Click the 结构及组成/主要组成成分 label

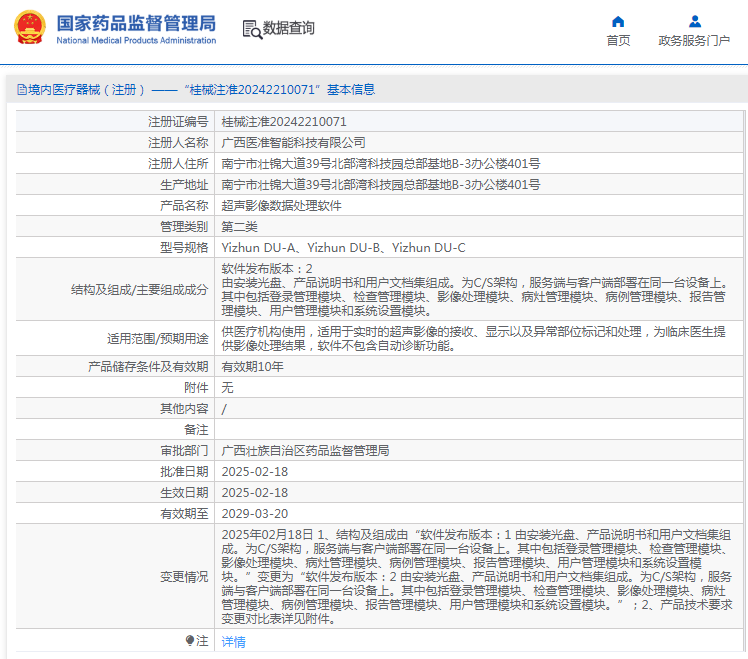click(139, 290)
